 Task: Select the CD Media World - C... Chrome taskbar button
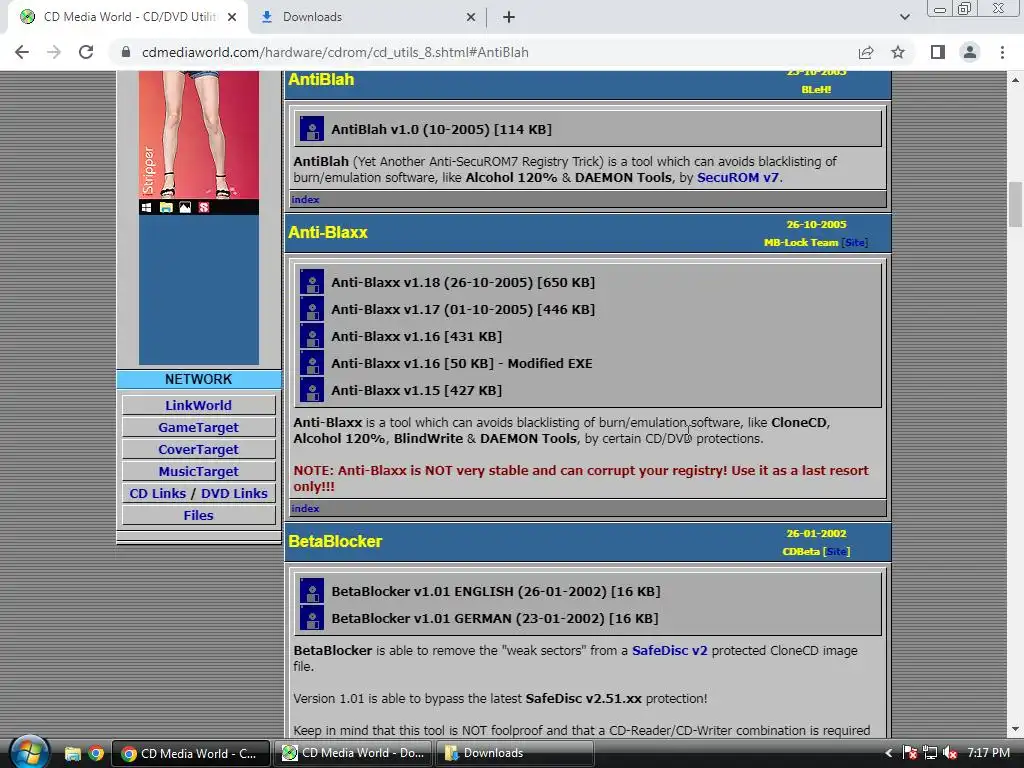click(x=191, y=753)
